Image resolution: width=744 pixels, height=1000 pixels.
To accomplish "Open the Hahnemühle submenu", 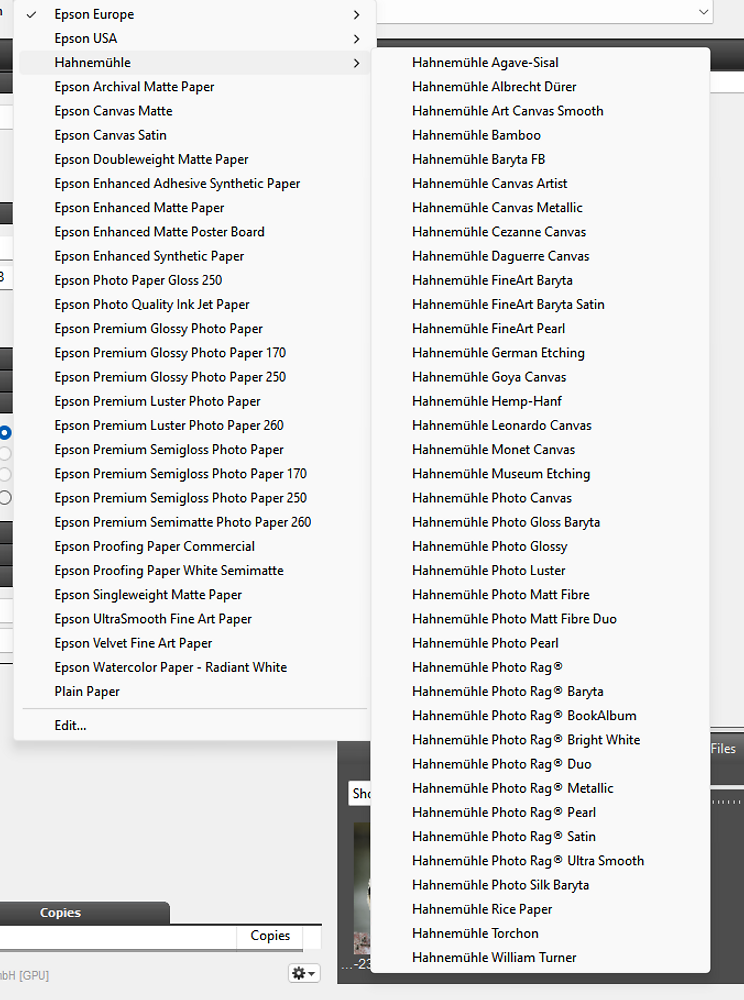I will point(194,62).
